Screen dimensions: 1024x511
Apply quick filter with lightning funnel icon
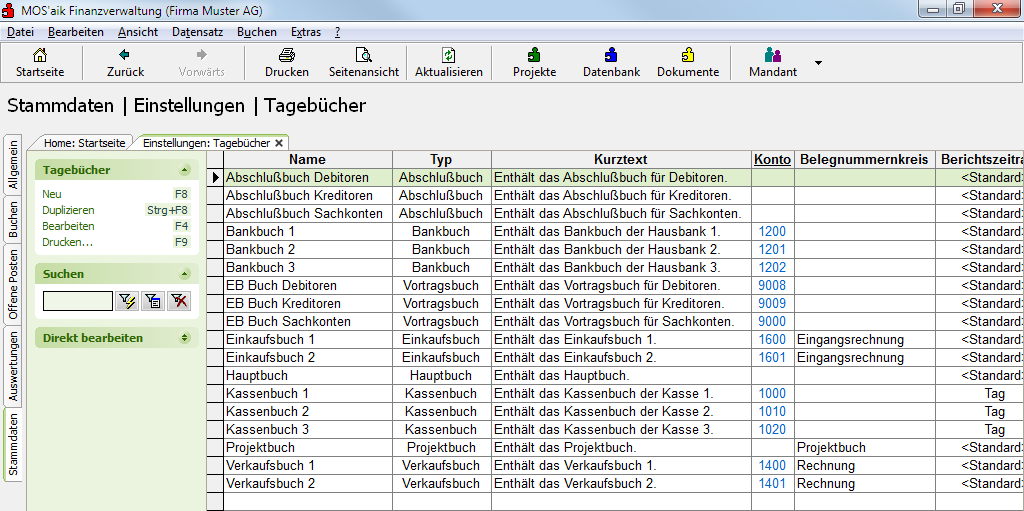(127, 301)
